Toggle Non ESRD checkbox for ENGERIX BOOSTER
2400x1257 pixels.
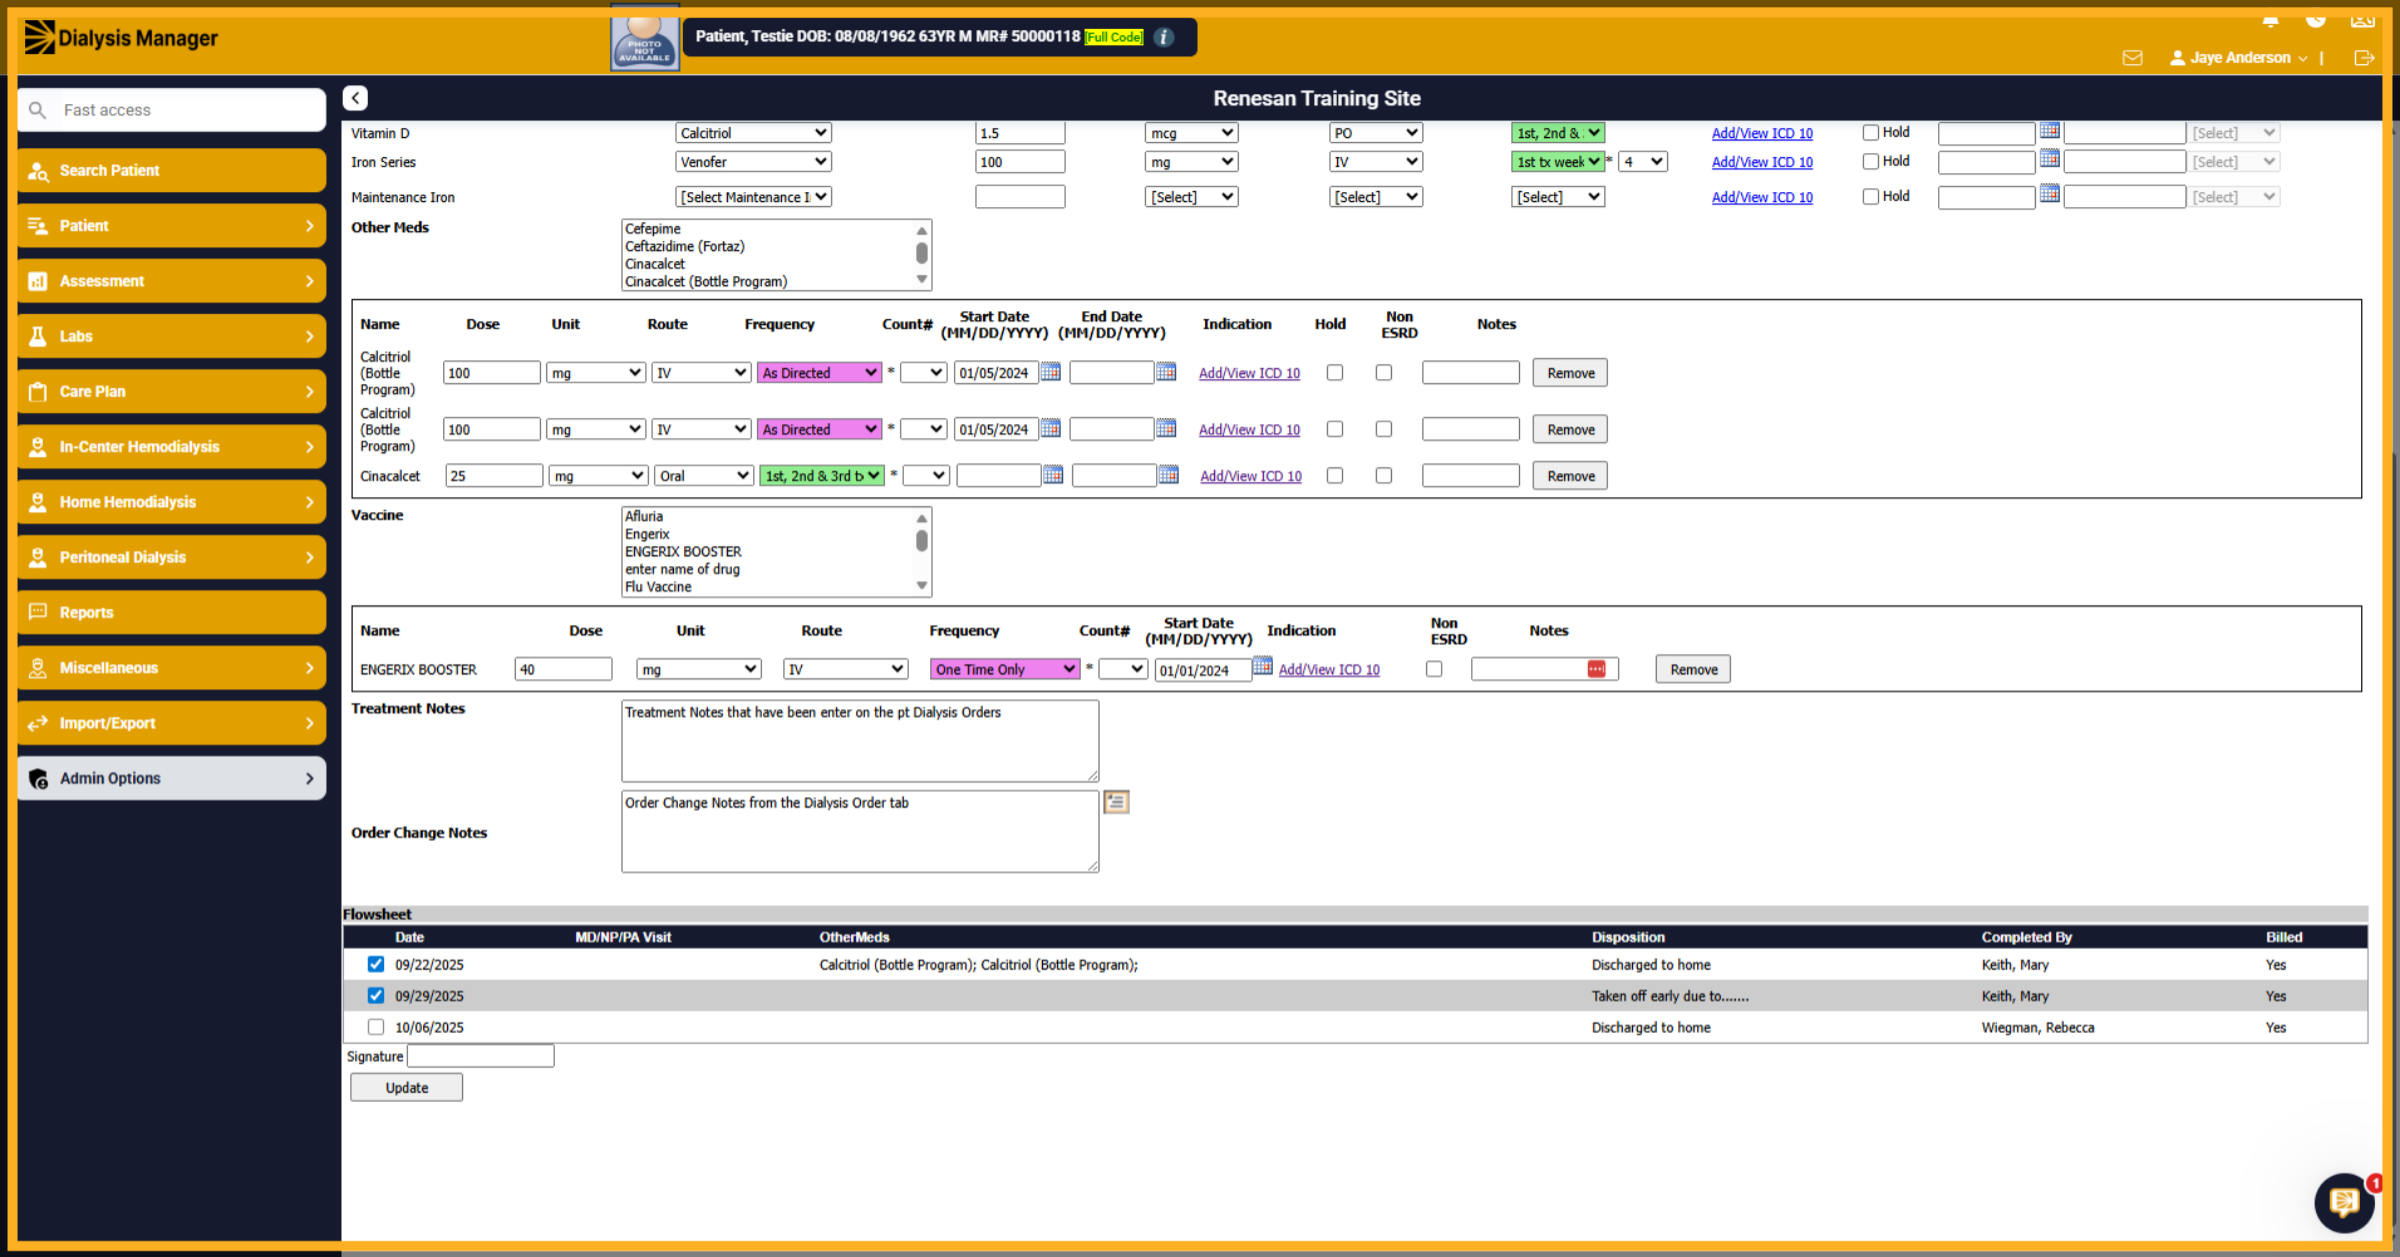tap(1434, 669)
